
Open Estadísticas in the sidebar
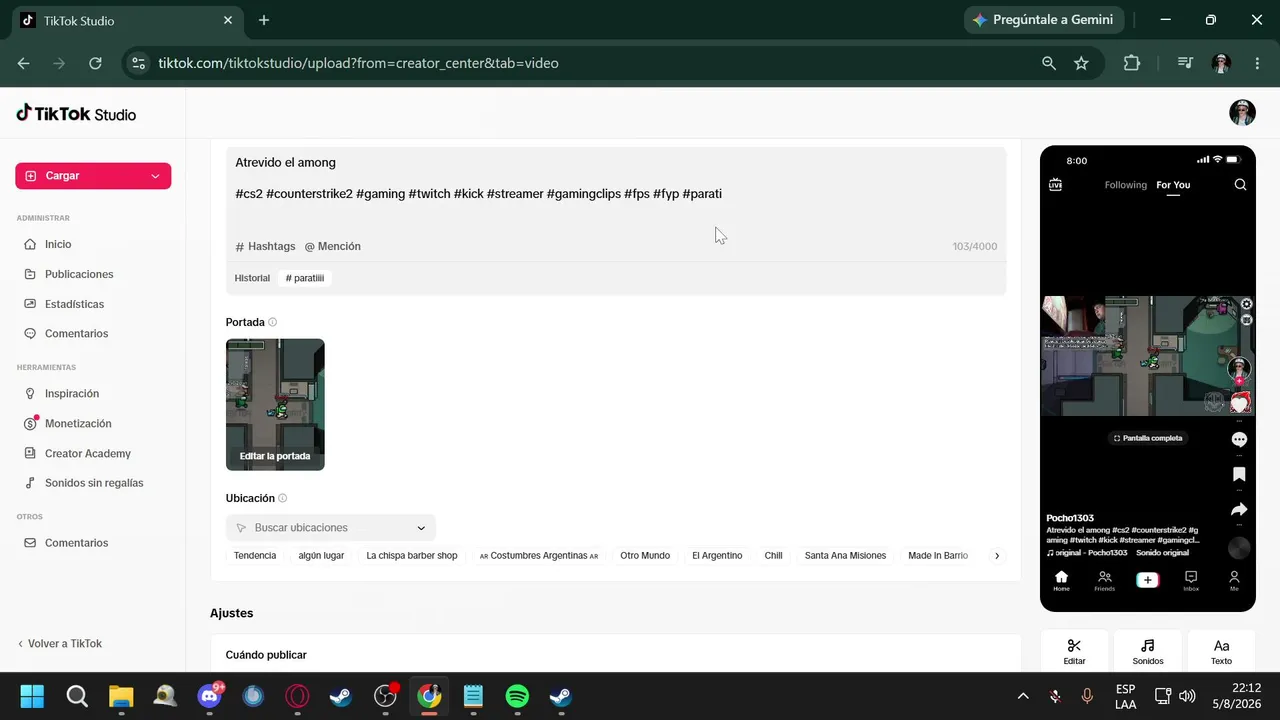tap(74, 304)
